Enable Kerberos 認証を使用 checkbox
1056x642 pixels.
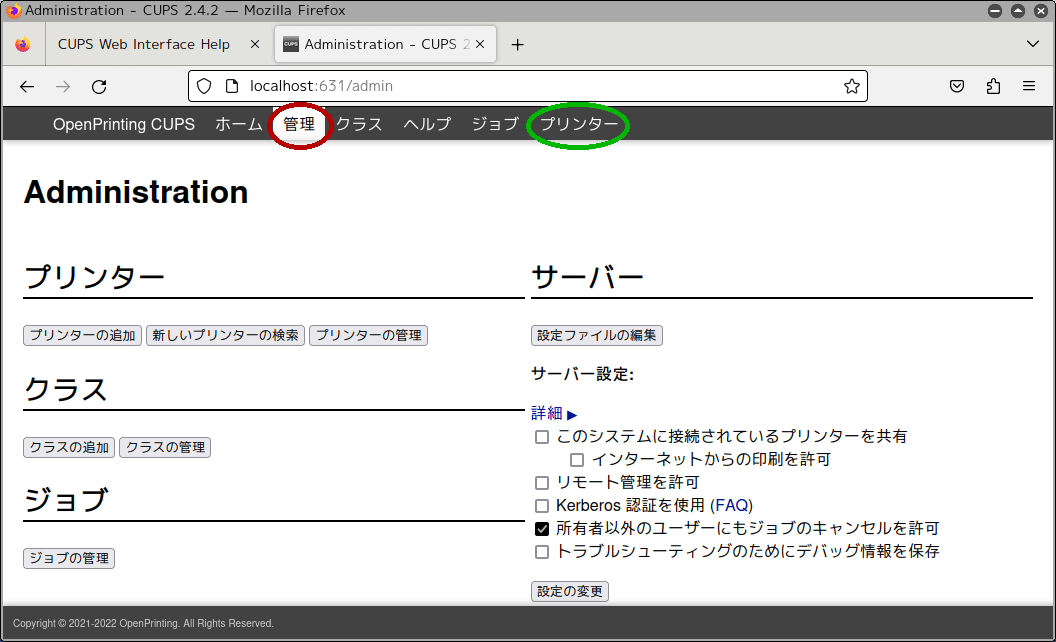542,506
